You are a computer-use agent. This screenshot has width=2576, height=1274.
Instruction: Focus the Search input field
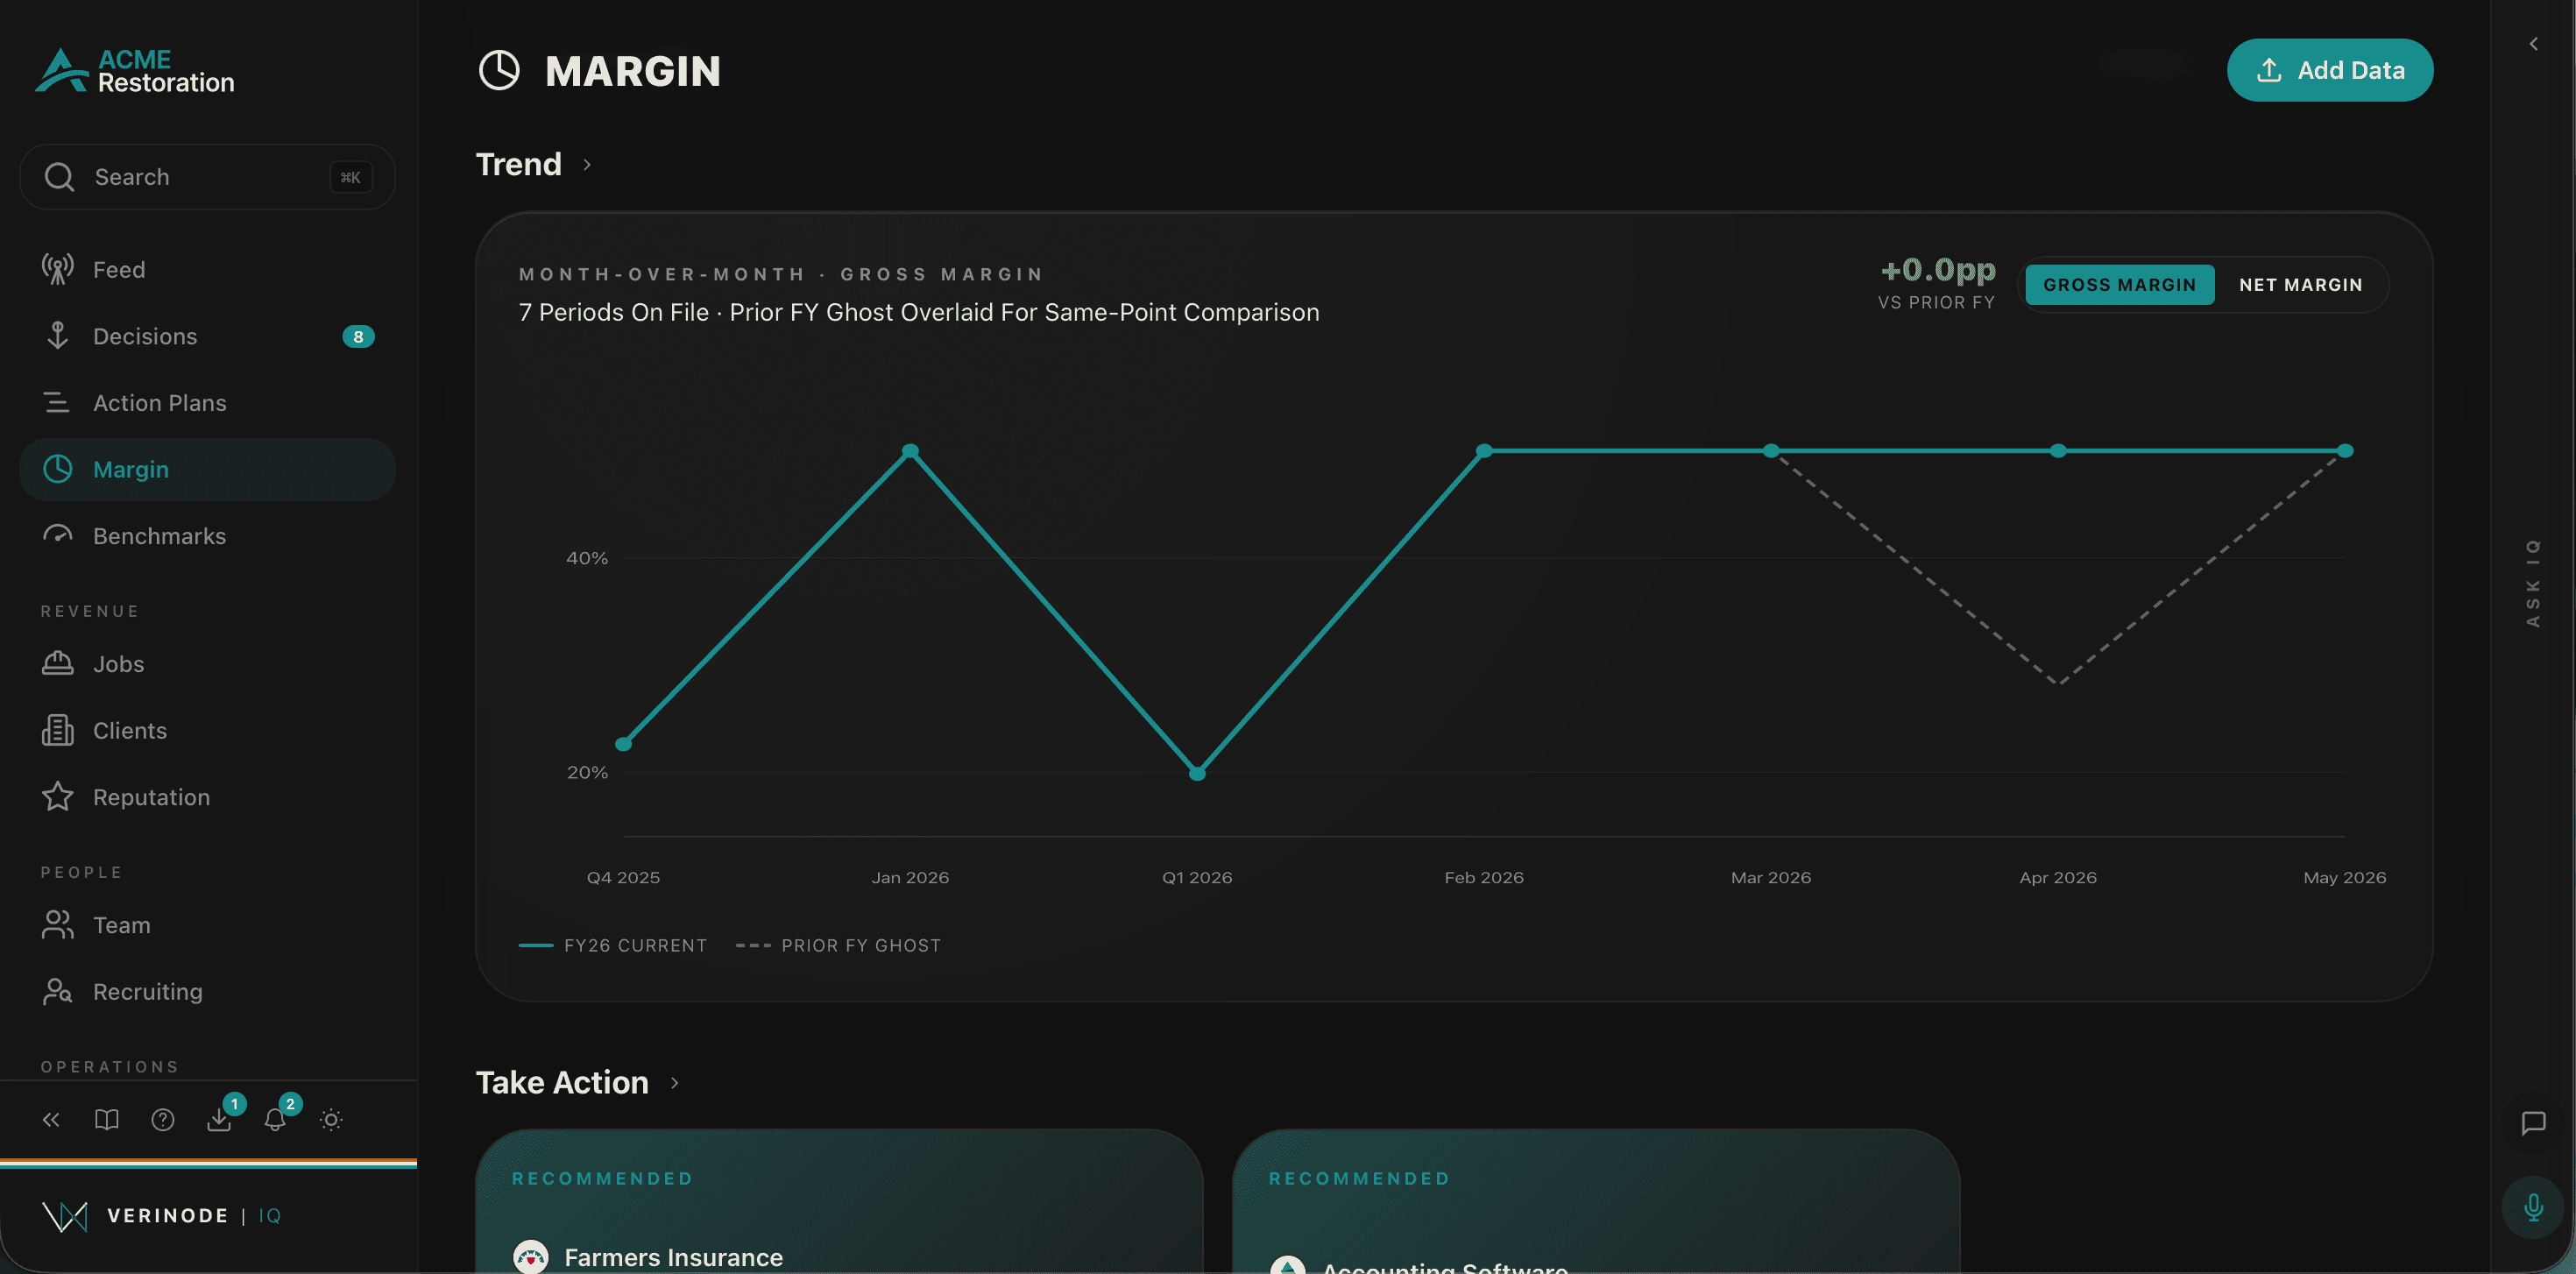point(207,177)
